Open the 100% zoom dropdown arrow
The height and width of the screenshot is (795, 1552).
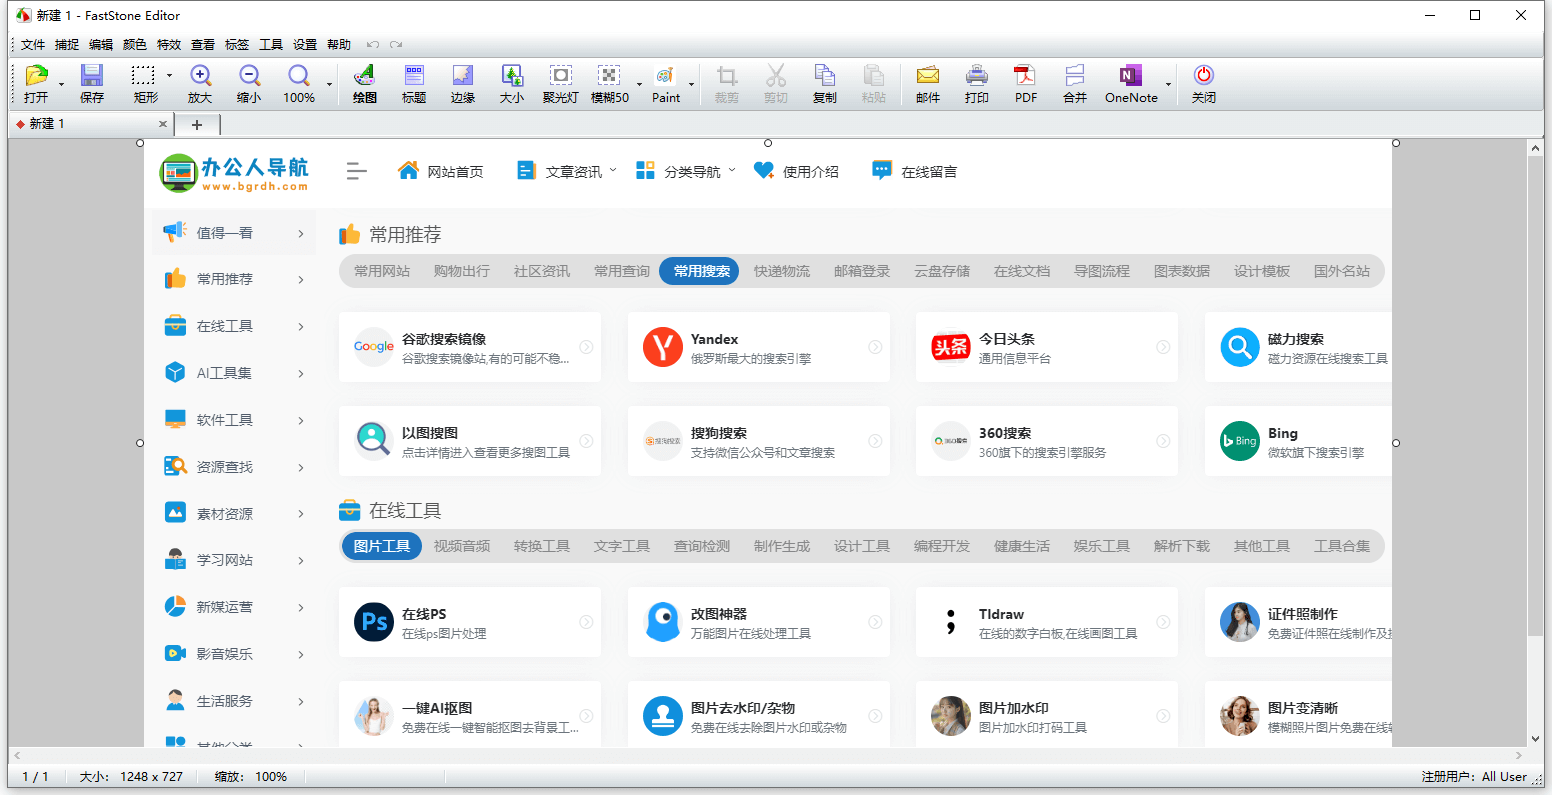click(329, 85)
